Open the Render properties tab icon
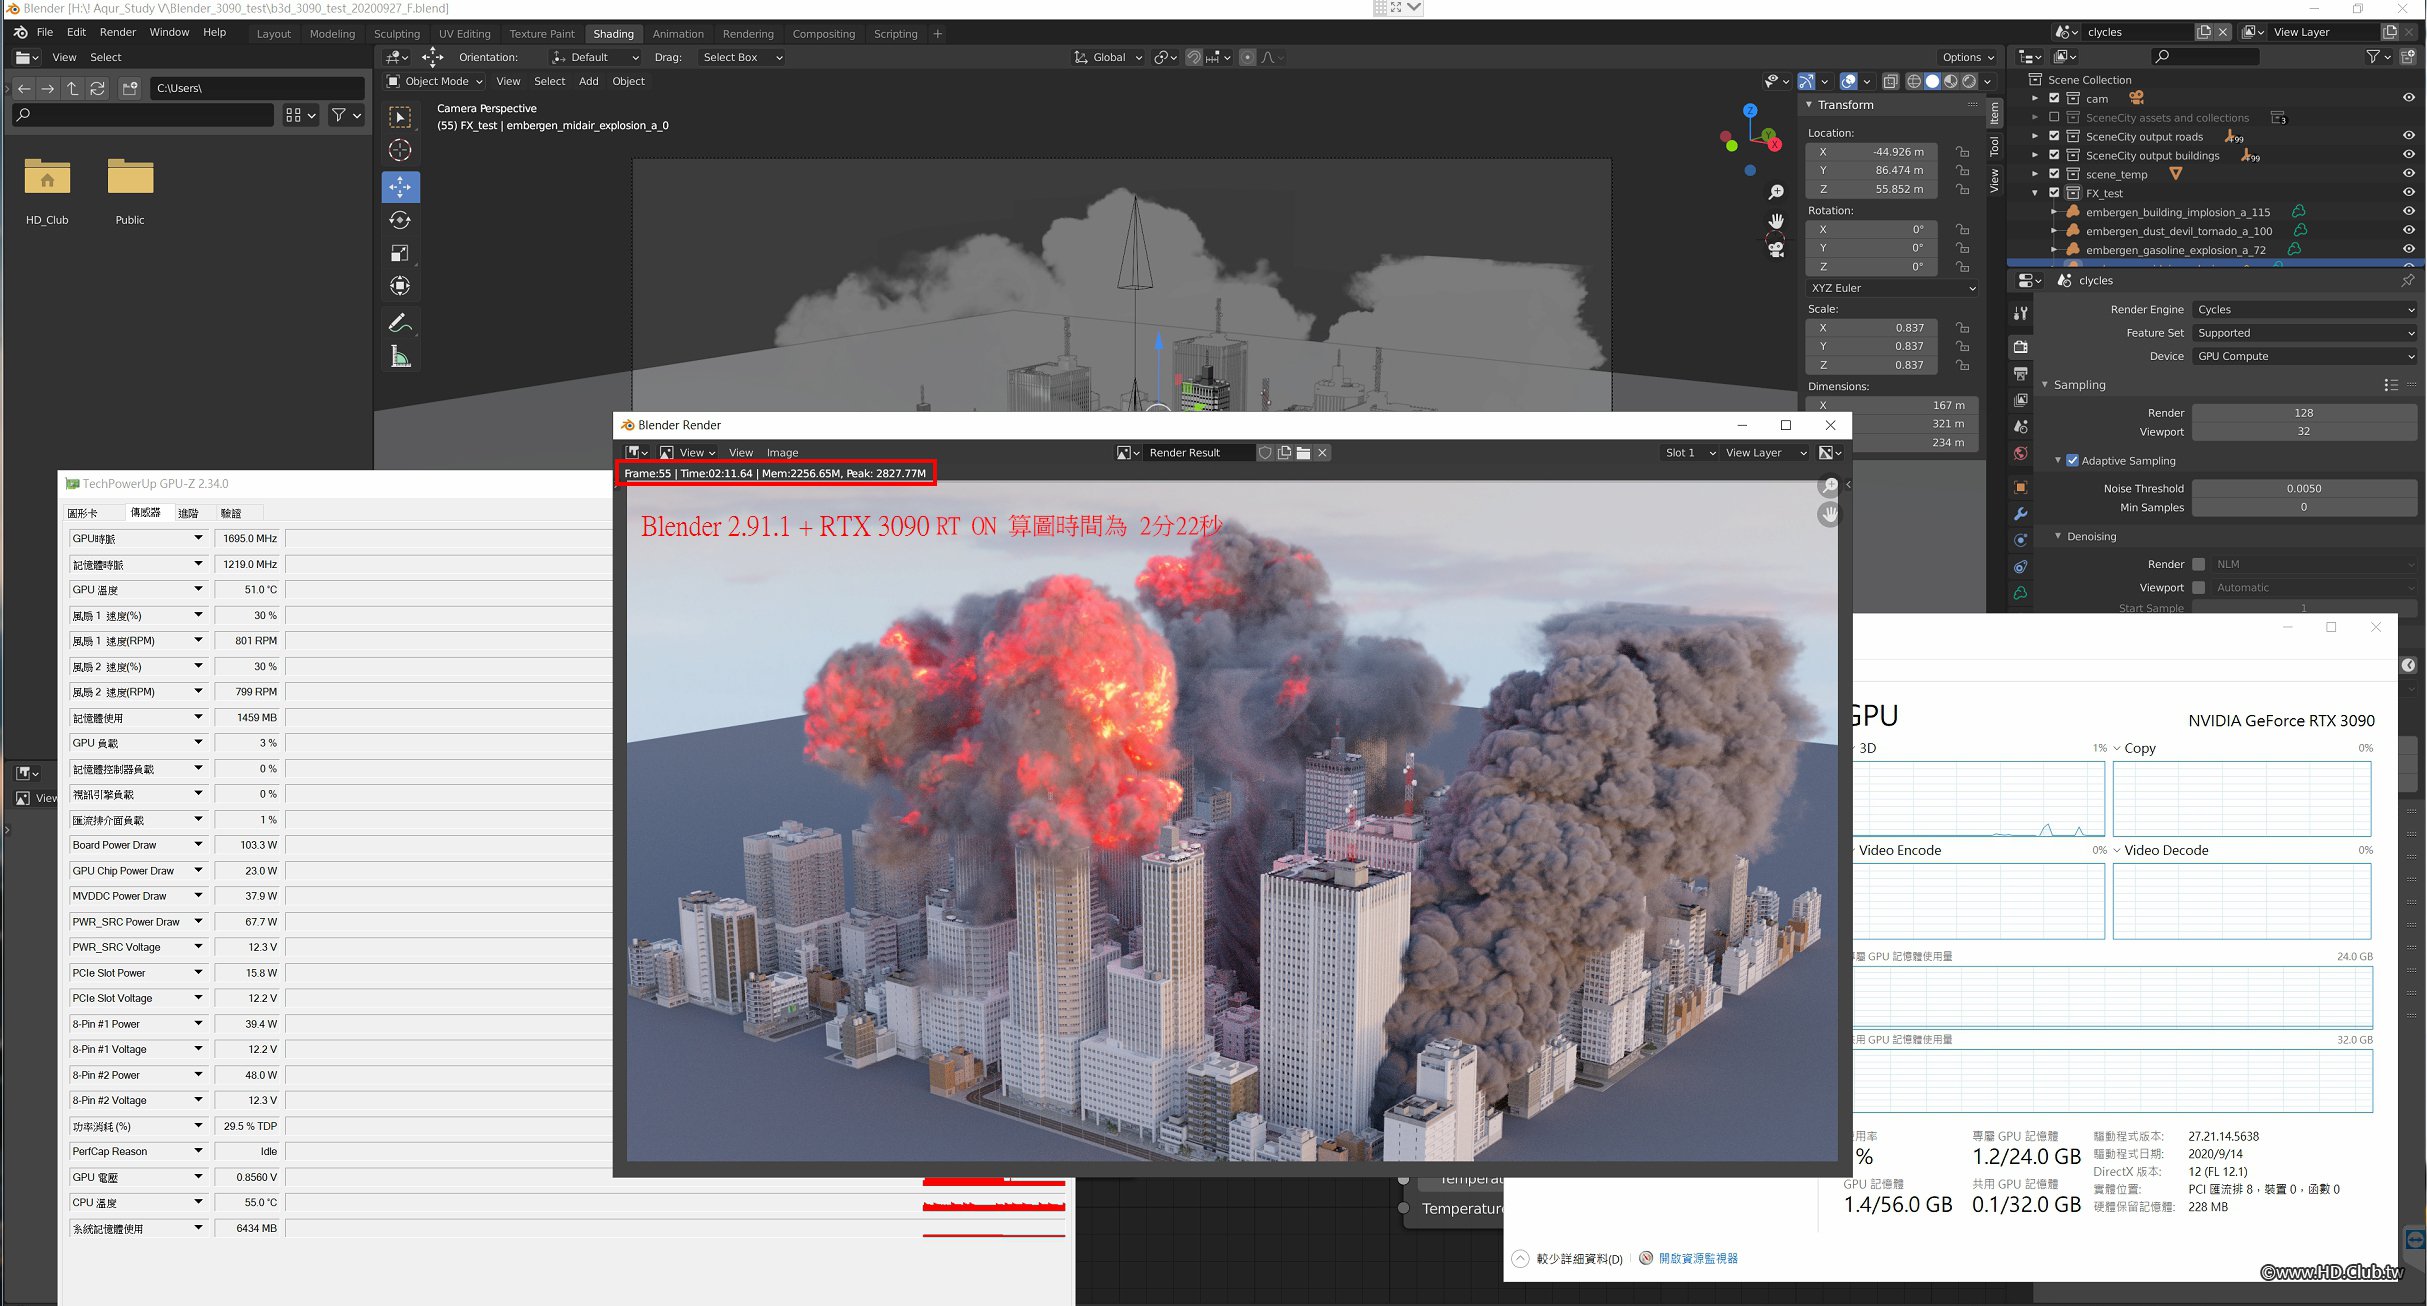Image resolution: width=2427 pixels, height=1306 pixels. pyautogui.click(x=2021, y=346)
